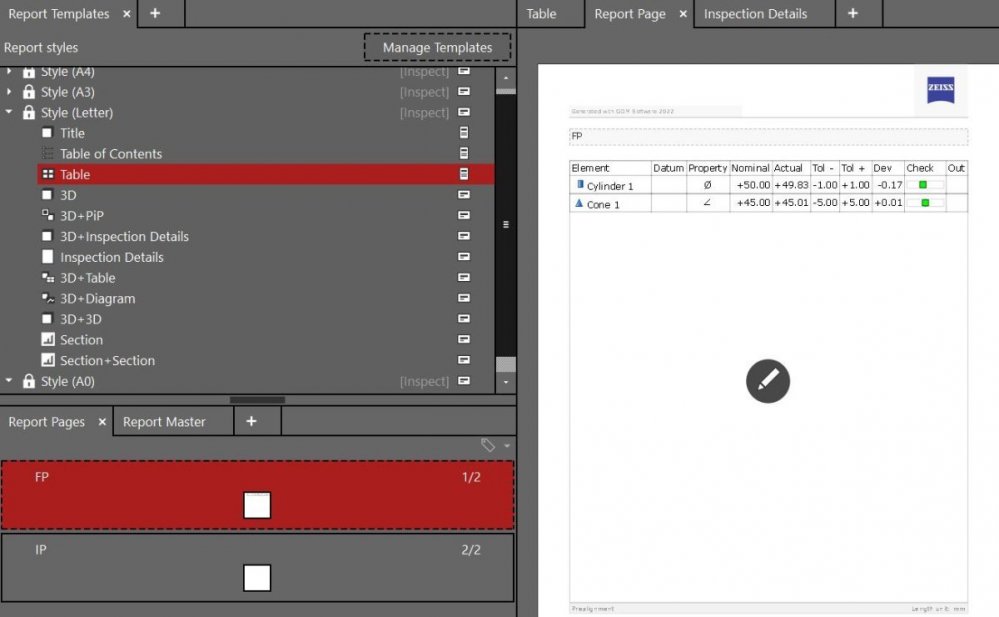Click the pencil edit icon on the report page
The width and height of the screenshot is (999, 617).
(768, 381)
